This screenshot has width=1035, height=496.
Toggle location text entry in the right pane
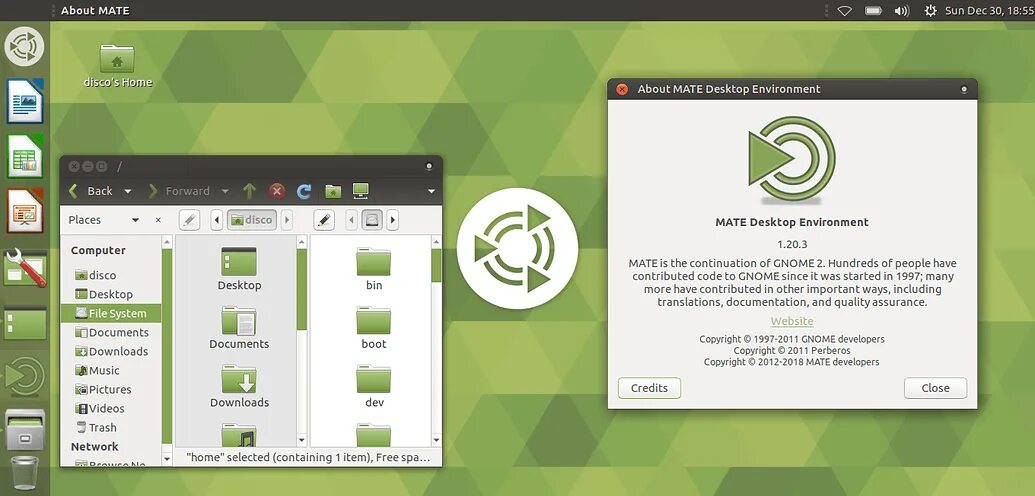click(323, 220)
